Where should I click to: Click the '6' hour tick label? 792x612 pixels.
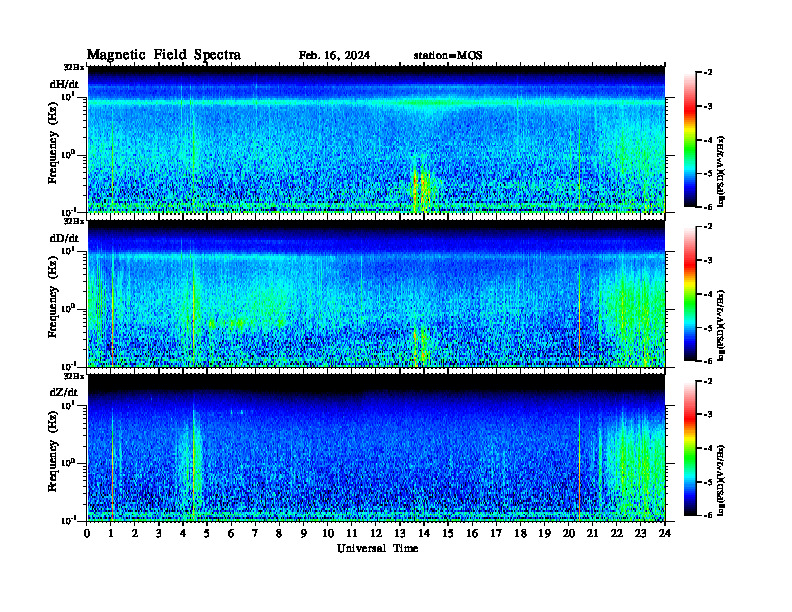pos(231,534)
